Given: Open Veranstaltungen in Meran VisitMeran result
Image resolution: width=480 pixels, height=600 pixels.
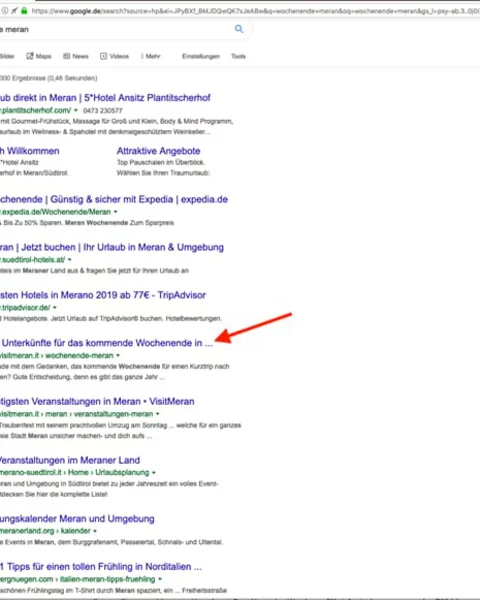Looking at the screenshot, I should (97, 401).
